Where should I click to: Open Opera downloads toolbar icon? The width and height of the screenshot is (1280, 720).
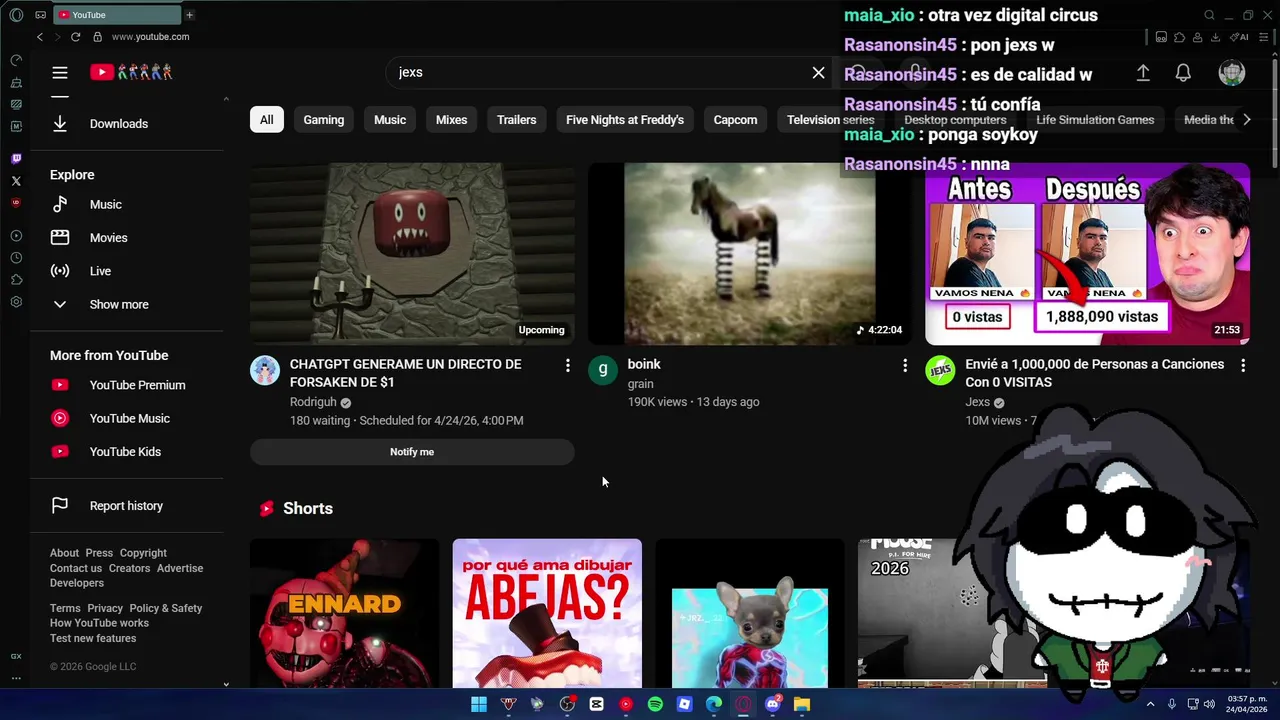[1215, 37]
